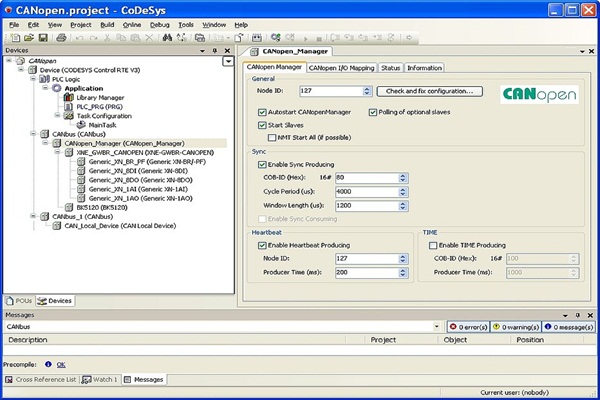Collapse the PLC Logic tree node
Image resolution: width=600 pixels, height=400 pixels.
tap(32, 79)
